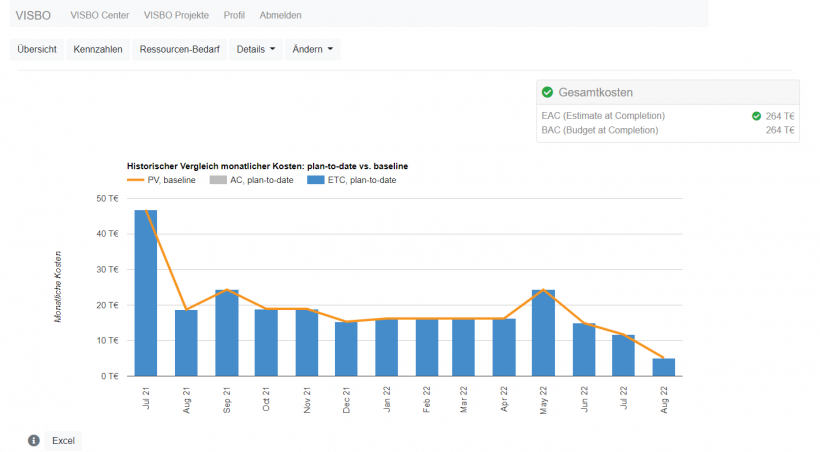Open VISBO Center in navigation bar

pos(100,15)
